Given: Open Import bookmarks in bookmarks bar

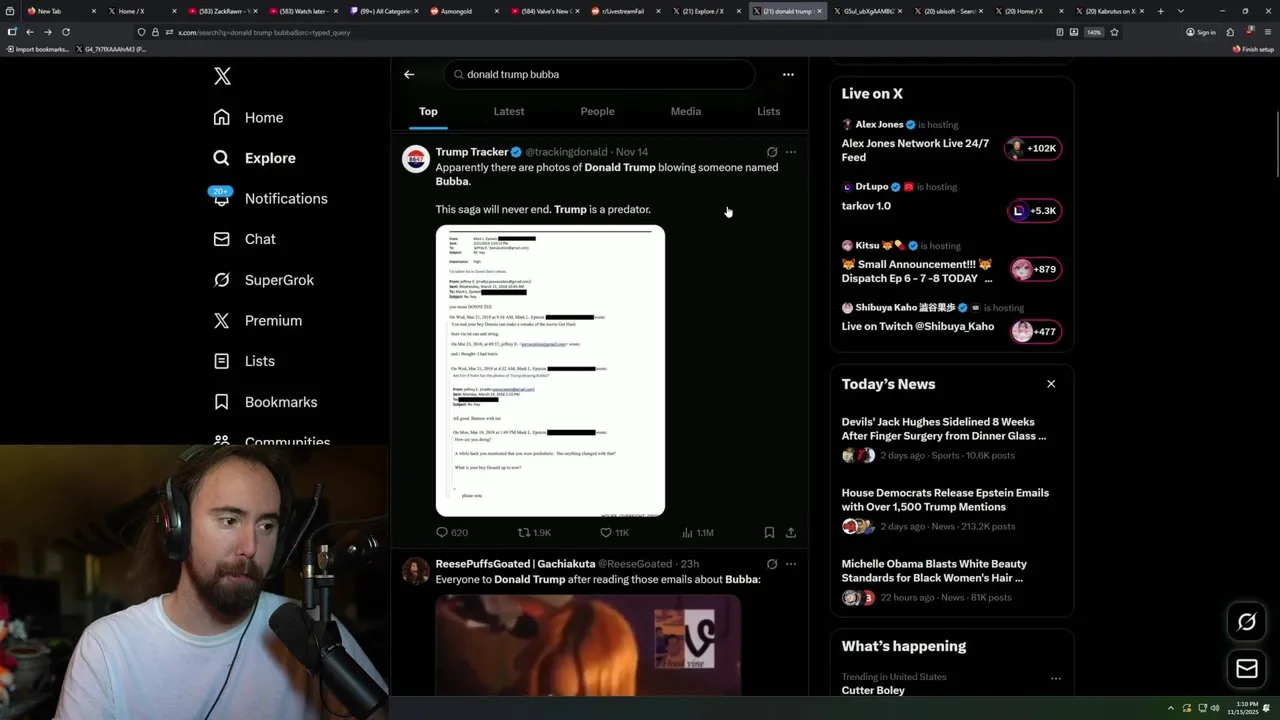Looking at the screenshot, I should [38, 49].
